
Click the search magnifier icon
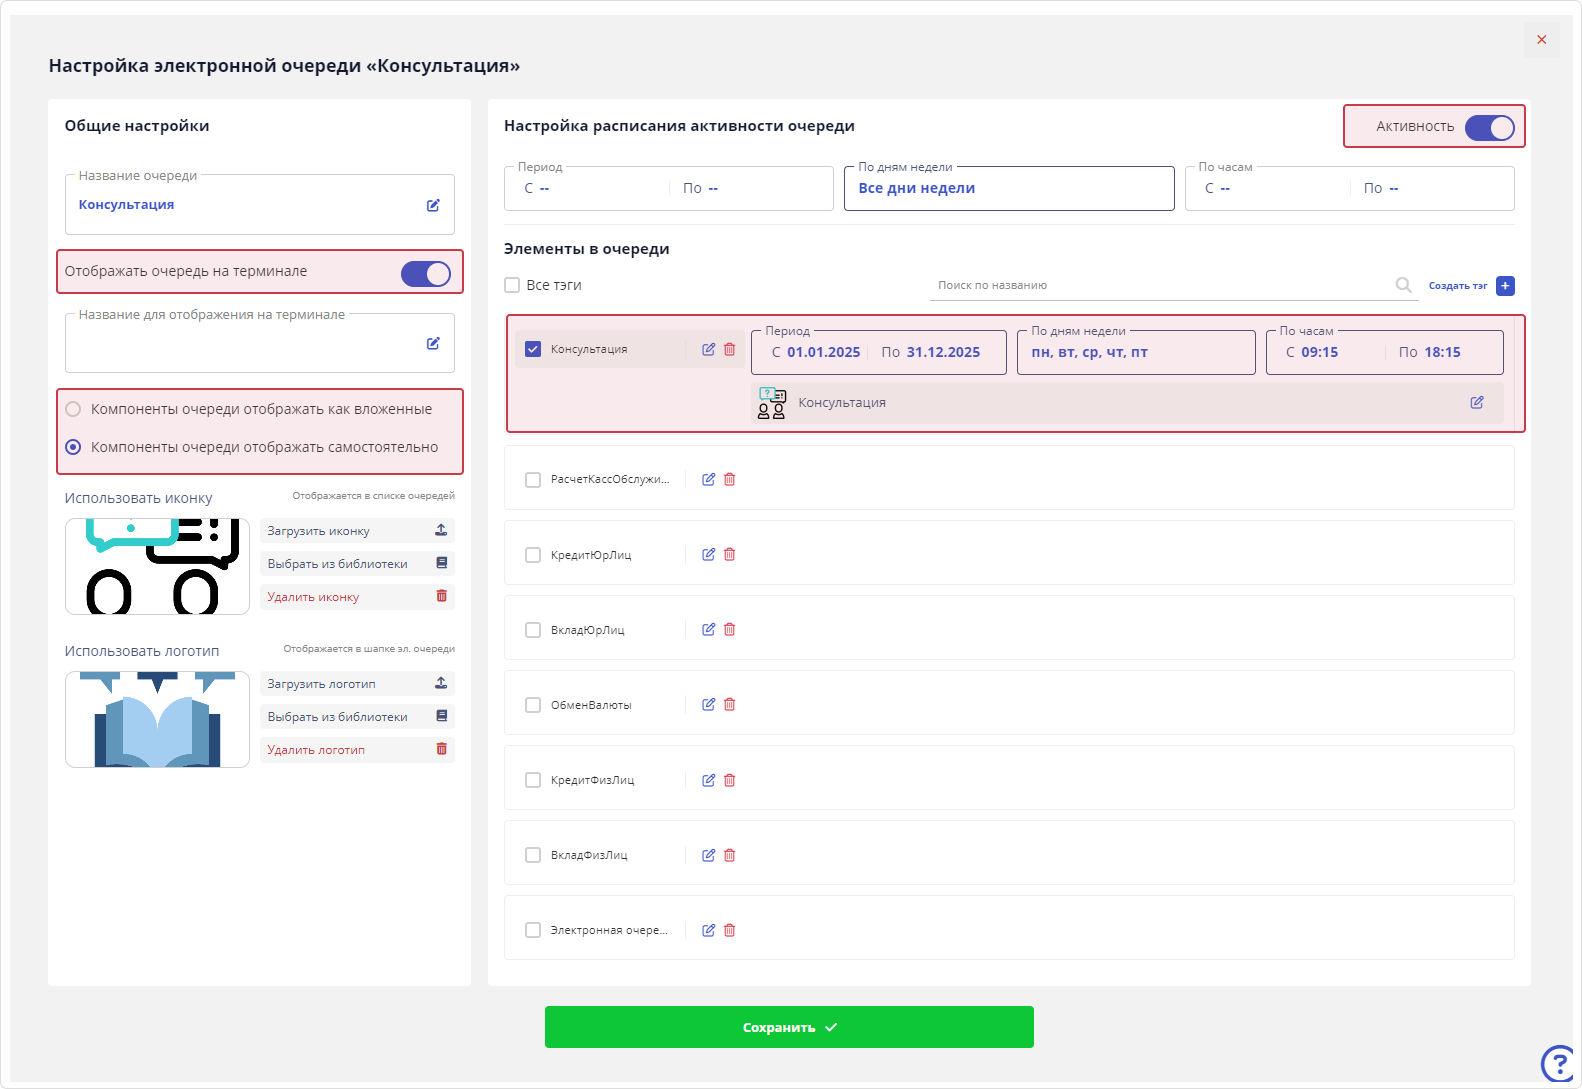click(1403, 285)
